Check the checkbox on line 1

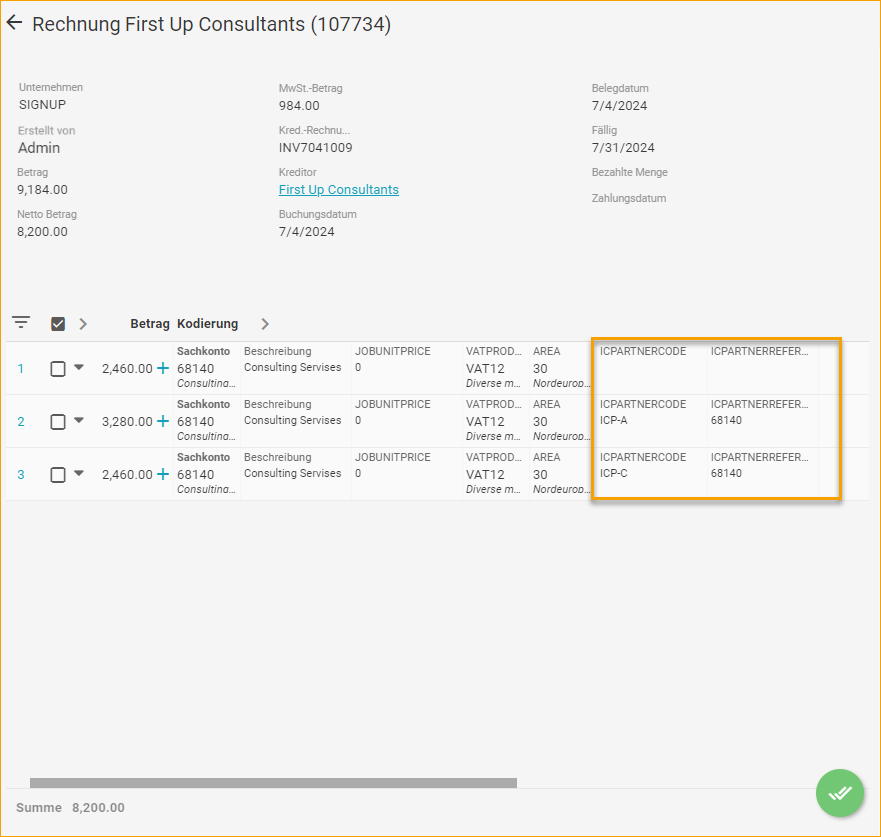(x=57, y=368)
